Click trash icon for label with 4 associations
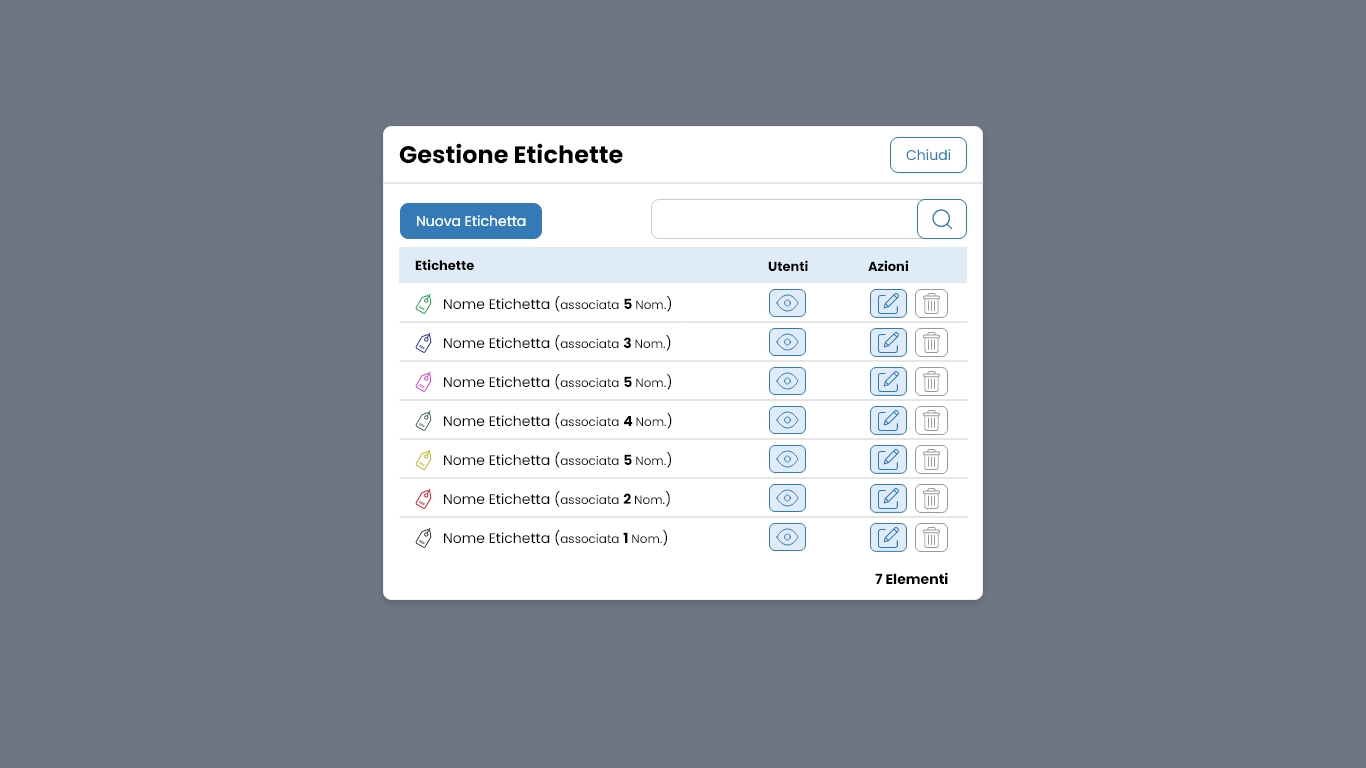 coord(931,420)
